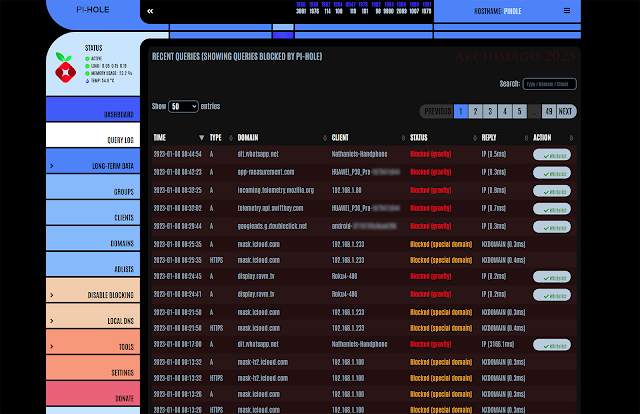640x414 pixels.
Task: Expand the Long-Term Data menu
Action: coord(93,161)
